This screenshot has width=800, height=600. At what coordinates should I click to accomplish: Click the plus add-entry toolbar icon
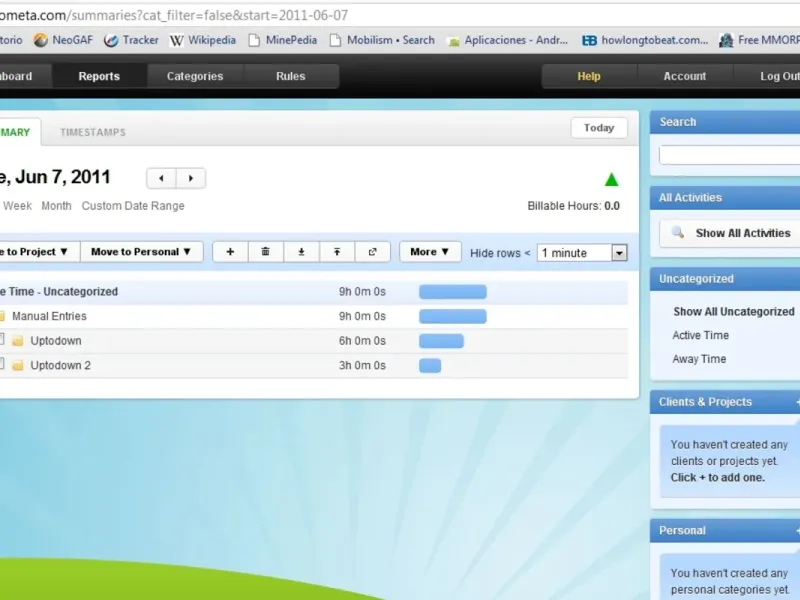(230, 252)
